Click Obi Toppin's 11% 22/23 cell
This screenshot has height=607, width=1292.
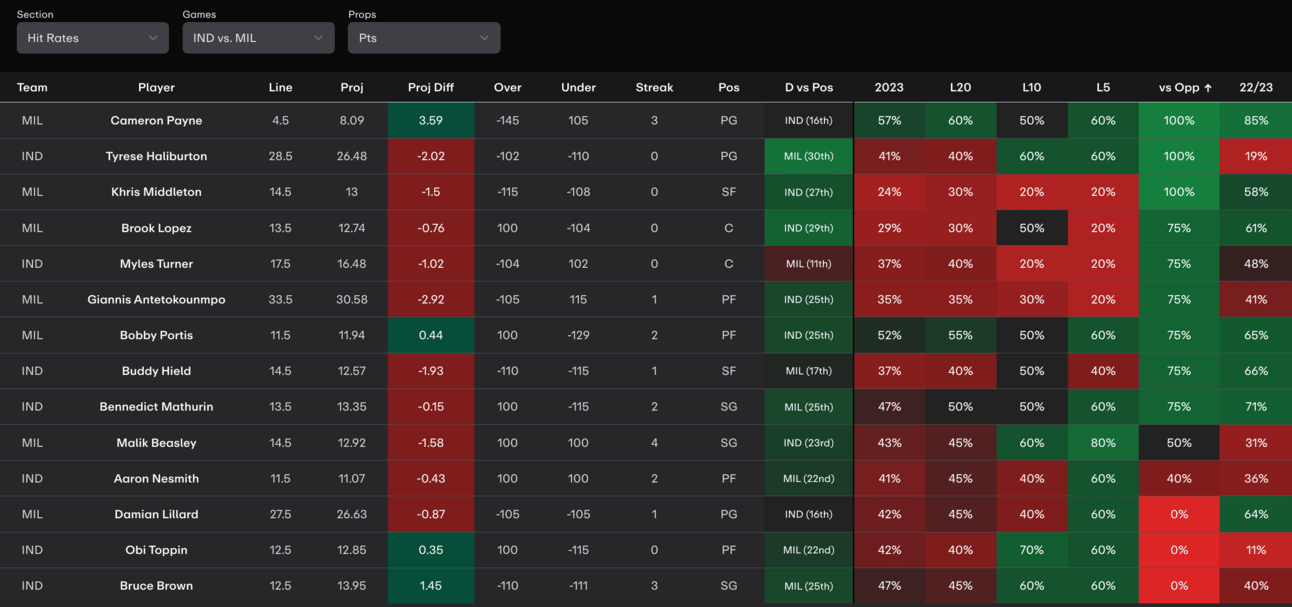1256,550
